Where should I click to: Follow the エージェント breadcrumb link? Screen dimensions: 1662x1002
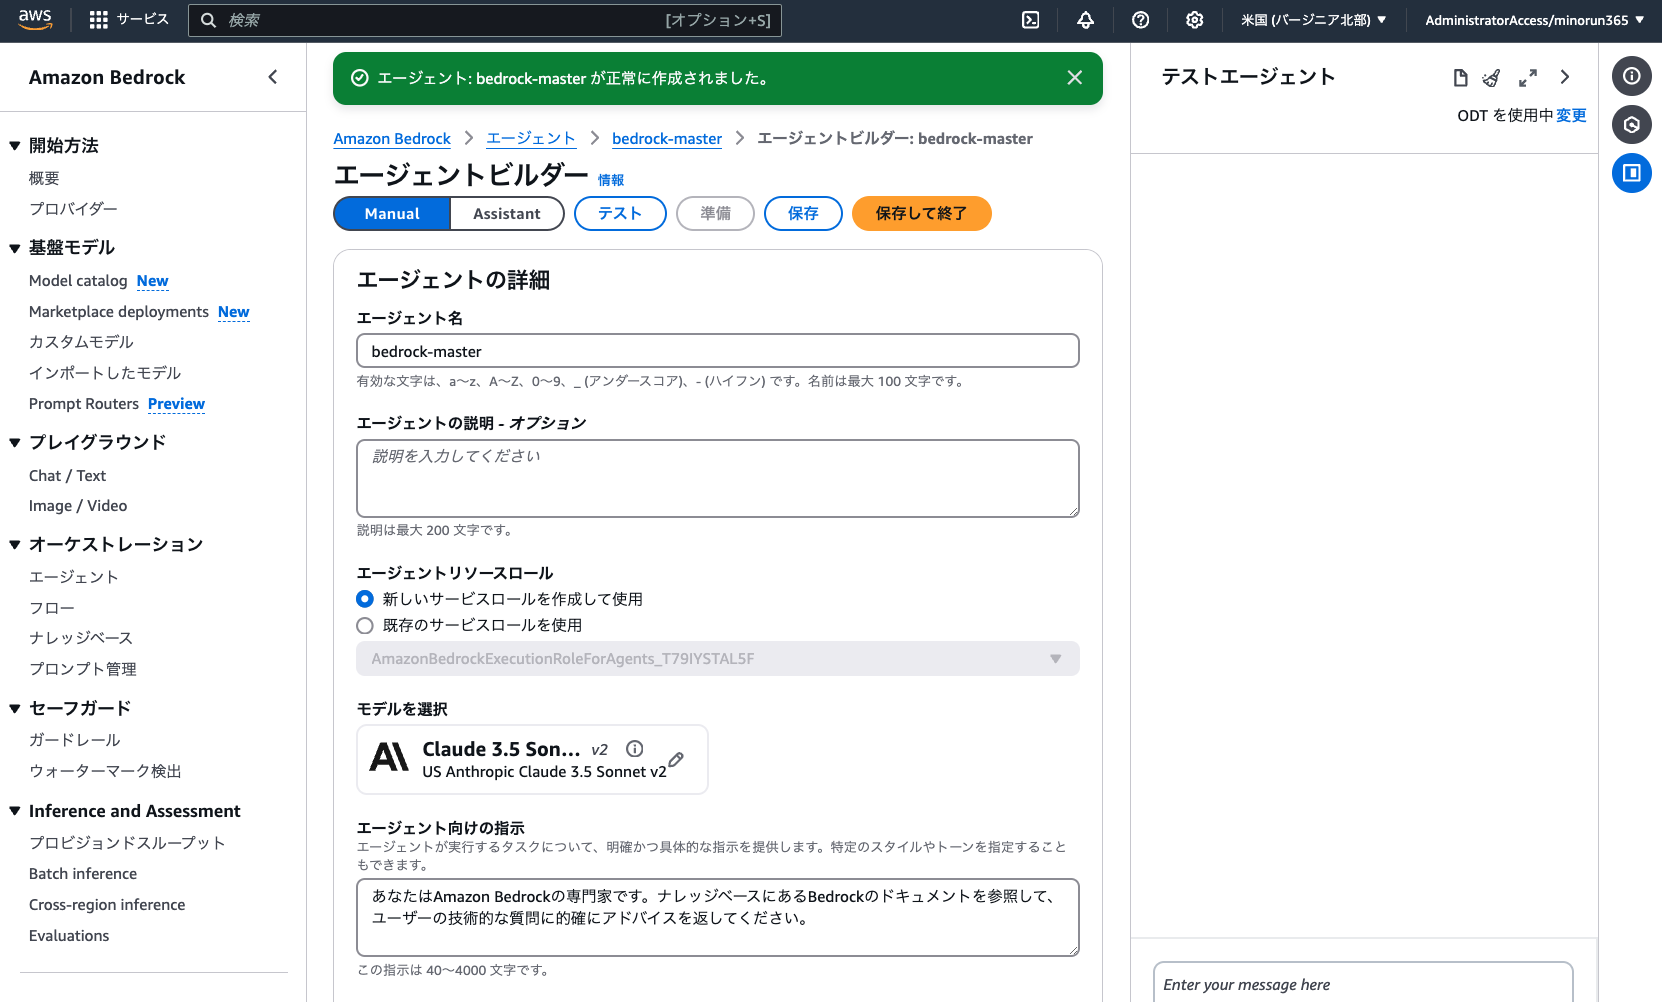pos(531,139)
